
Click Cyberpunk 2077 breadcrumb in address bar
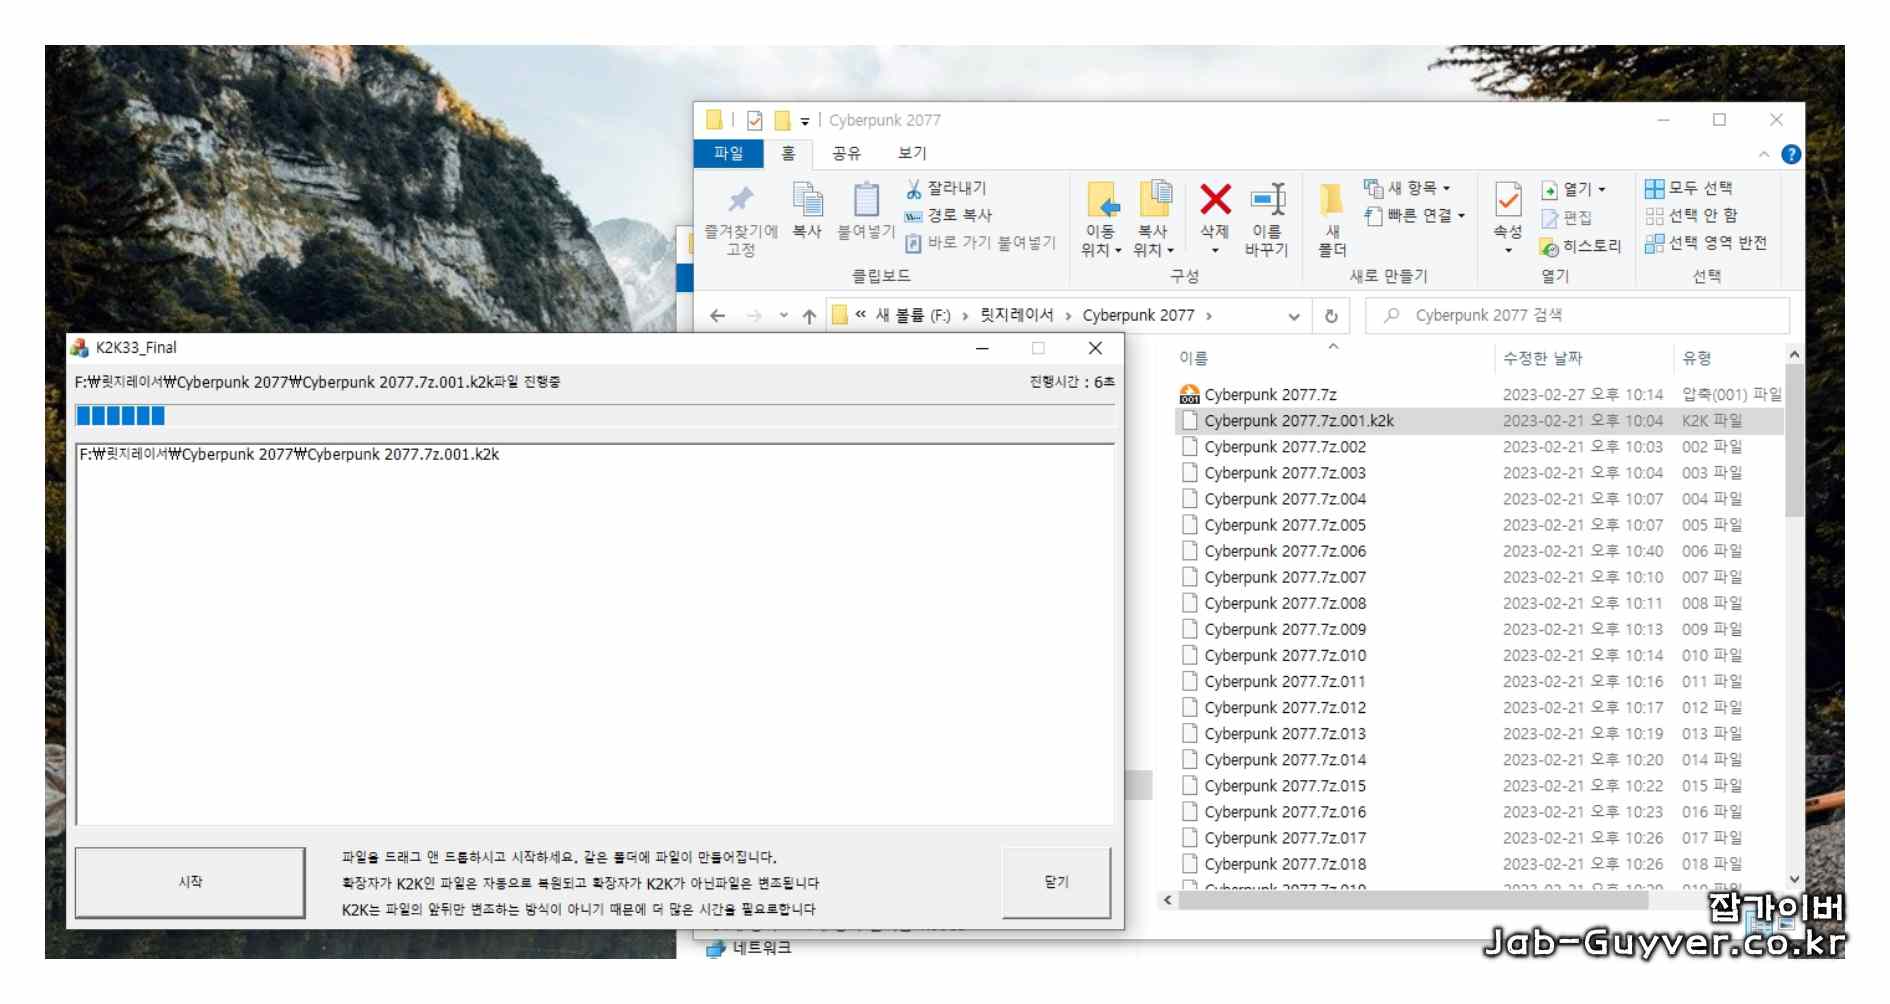[x=1138, y=315]
